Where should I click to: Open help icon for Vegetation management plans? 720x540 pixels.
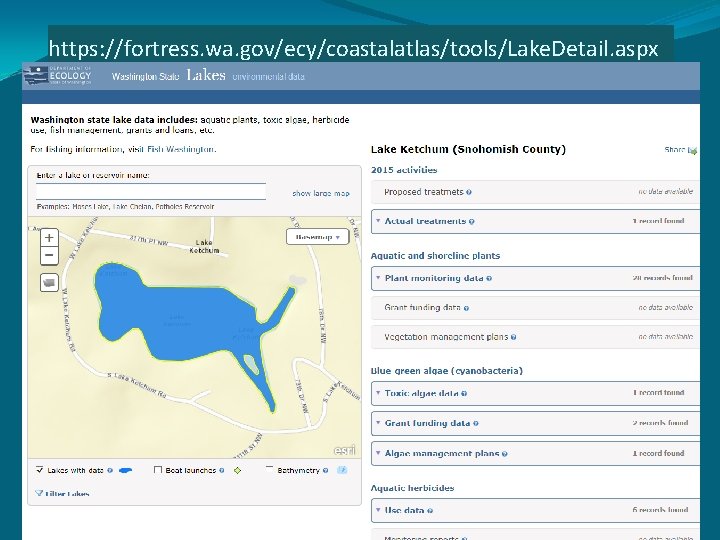coord(513,337)
